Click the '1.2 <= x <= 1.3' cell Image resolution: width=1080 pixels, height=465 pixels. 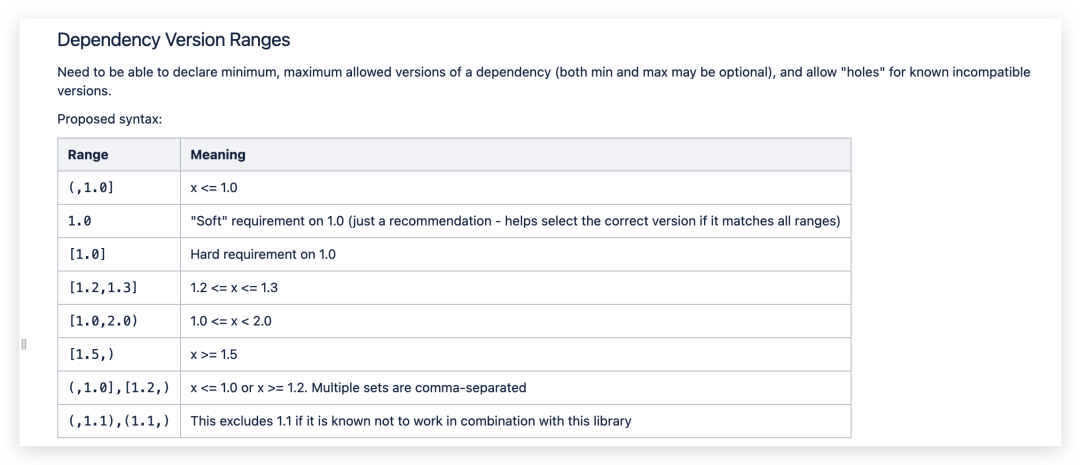[515, 287]
